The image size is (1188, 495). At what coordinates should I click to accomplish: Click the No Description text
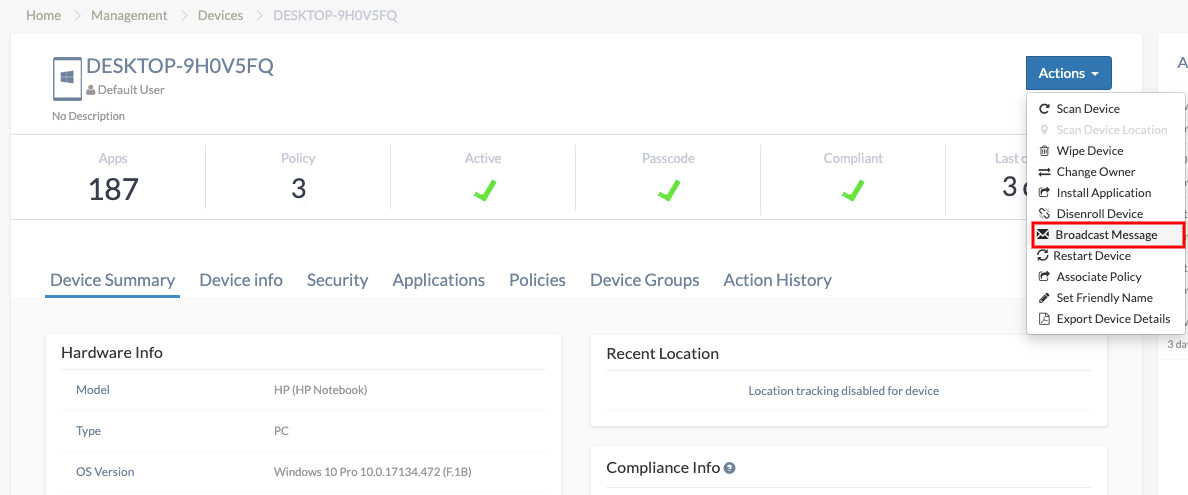[89, 117]
